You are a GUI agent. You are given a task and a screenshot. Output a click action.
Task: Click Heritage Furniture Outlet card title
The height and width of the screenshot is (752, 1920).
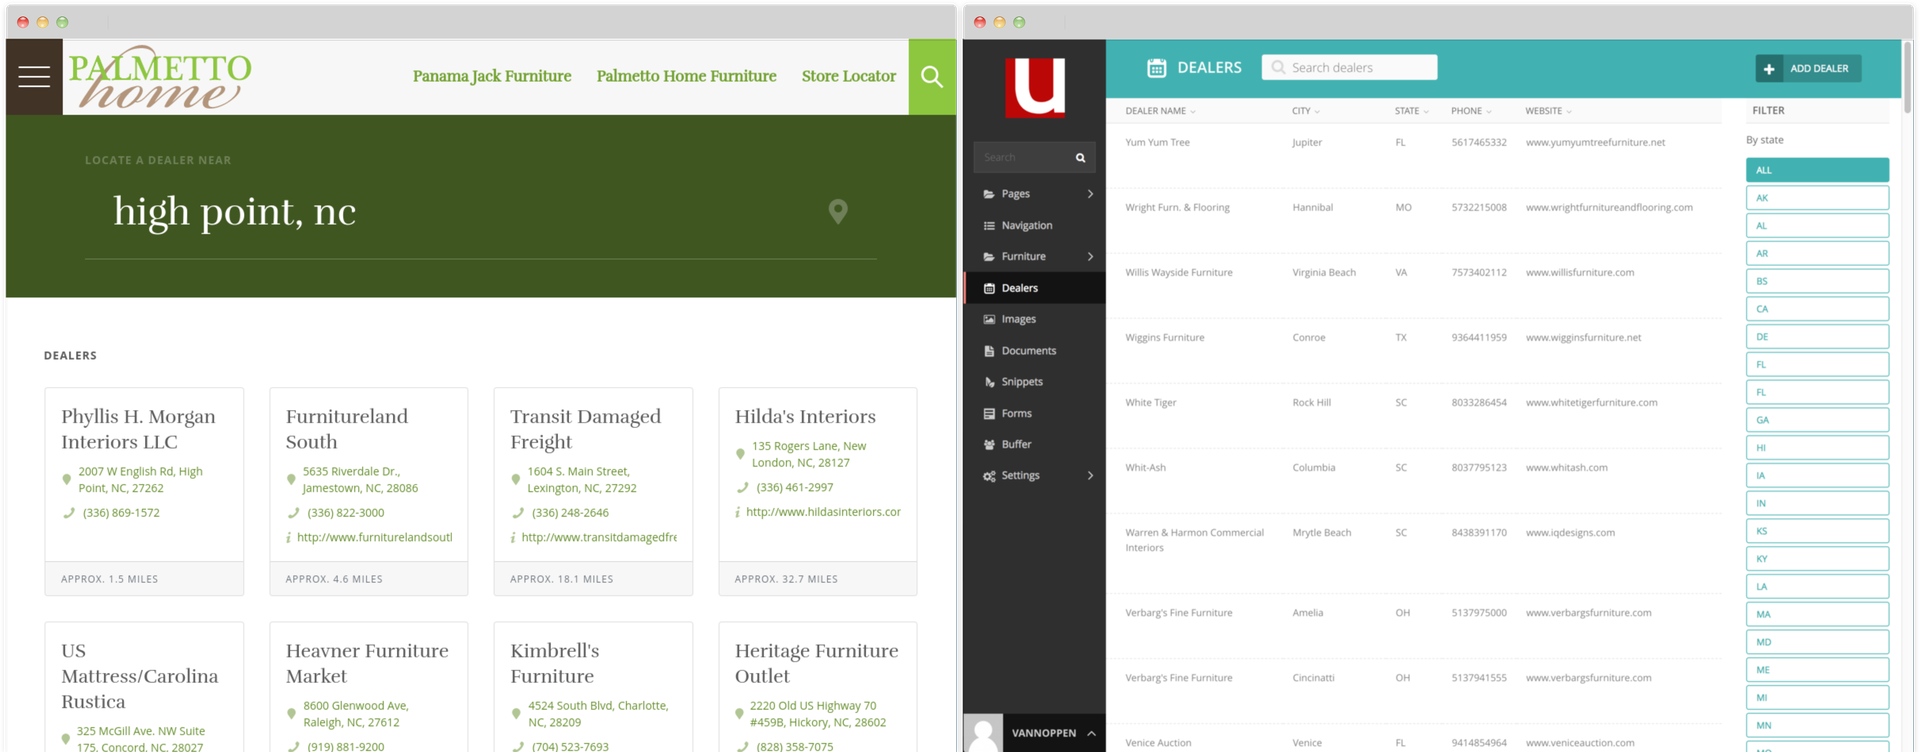coord(816,664)
